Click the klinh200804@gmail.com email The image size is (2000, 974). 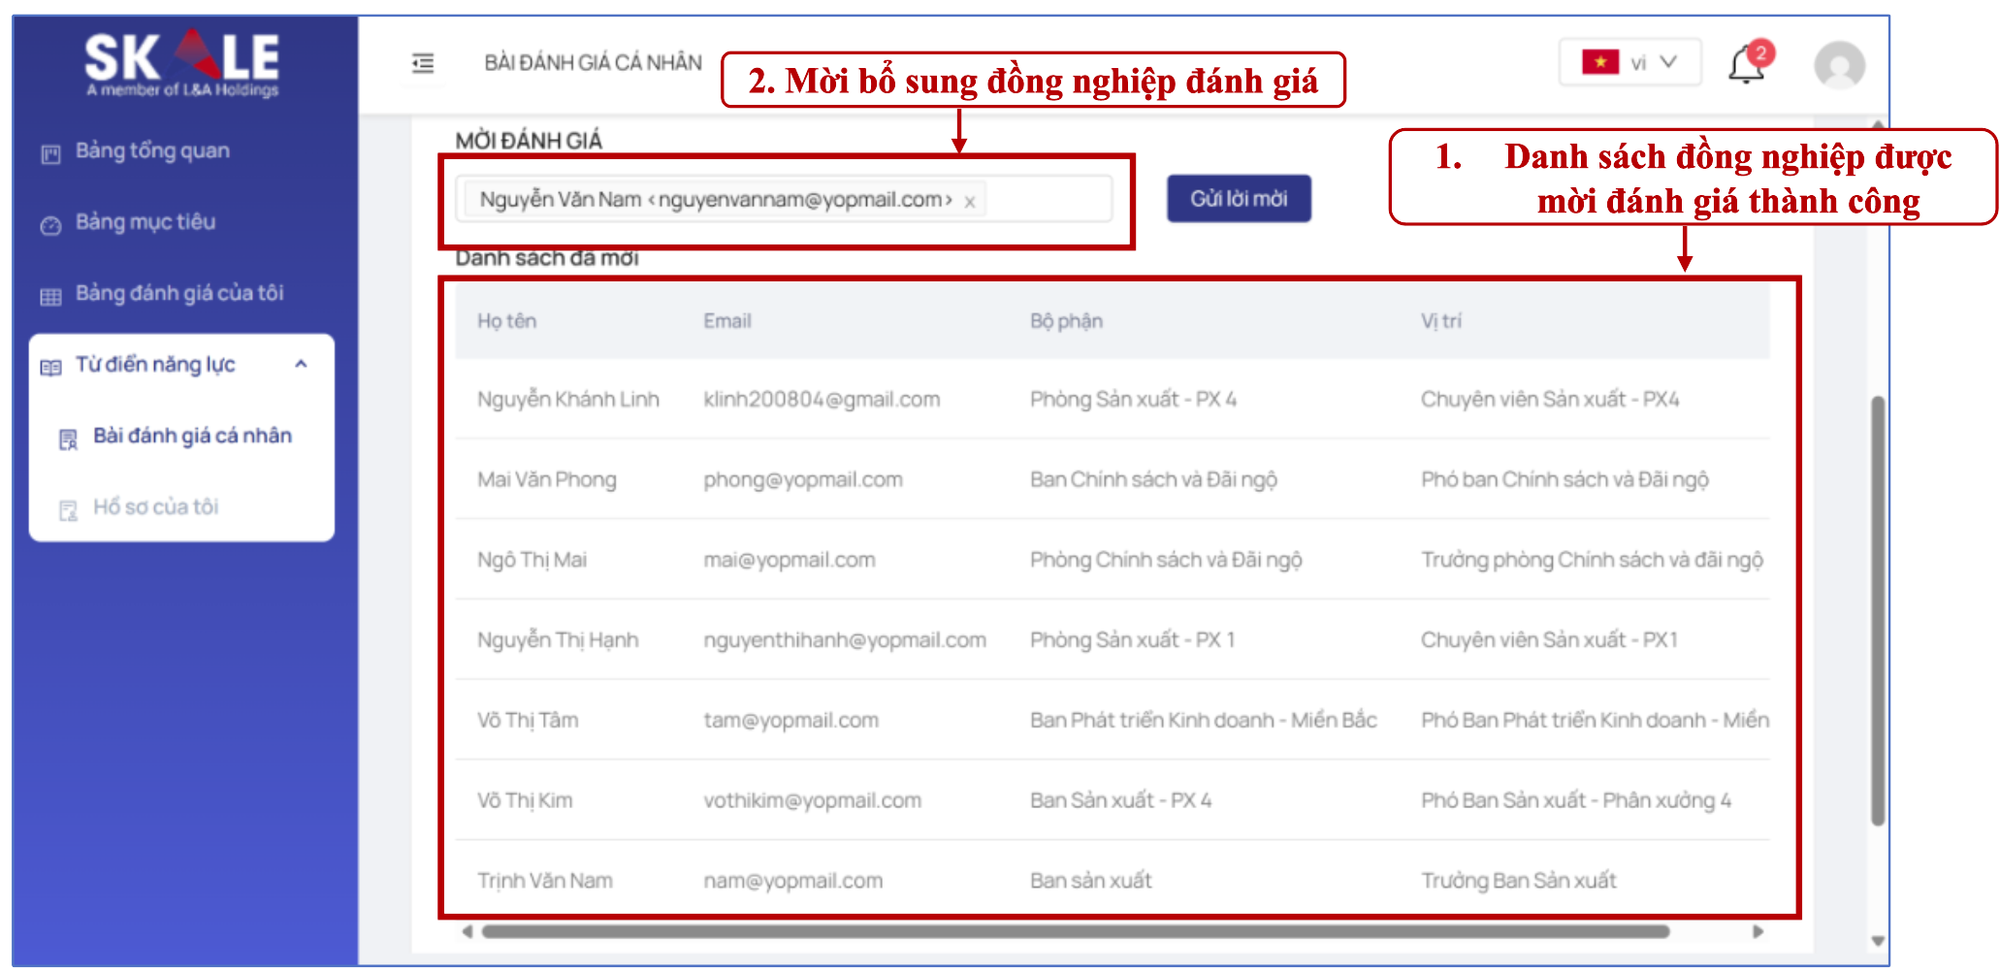821,400
